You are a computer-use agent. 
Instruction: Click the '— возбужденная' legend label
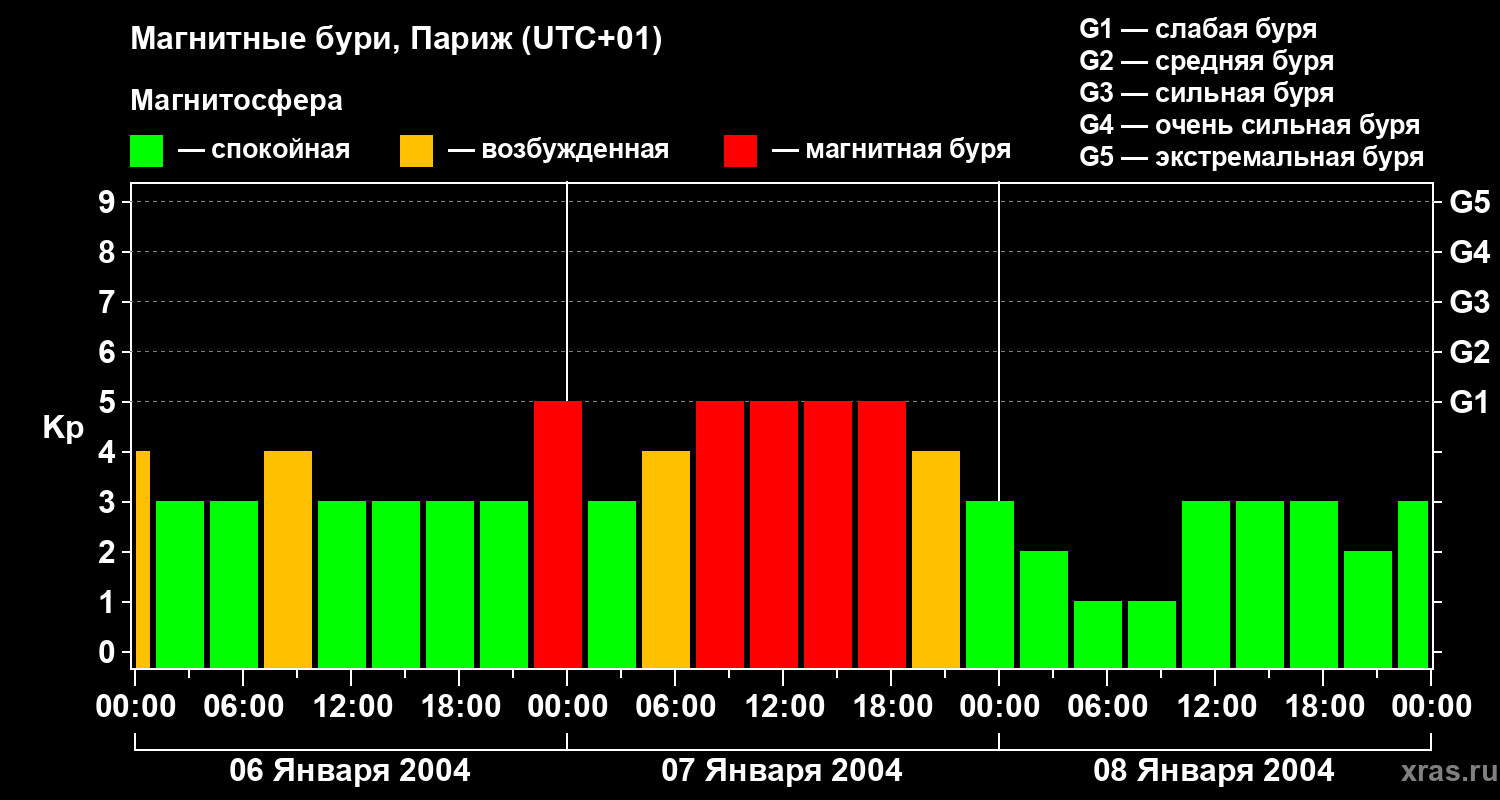[558, 151]
